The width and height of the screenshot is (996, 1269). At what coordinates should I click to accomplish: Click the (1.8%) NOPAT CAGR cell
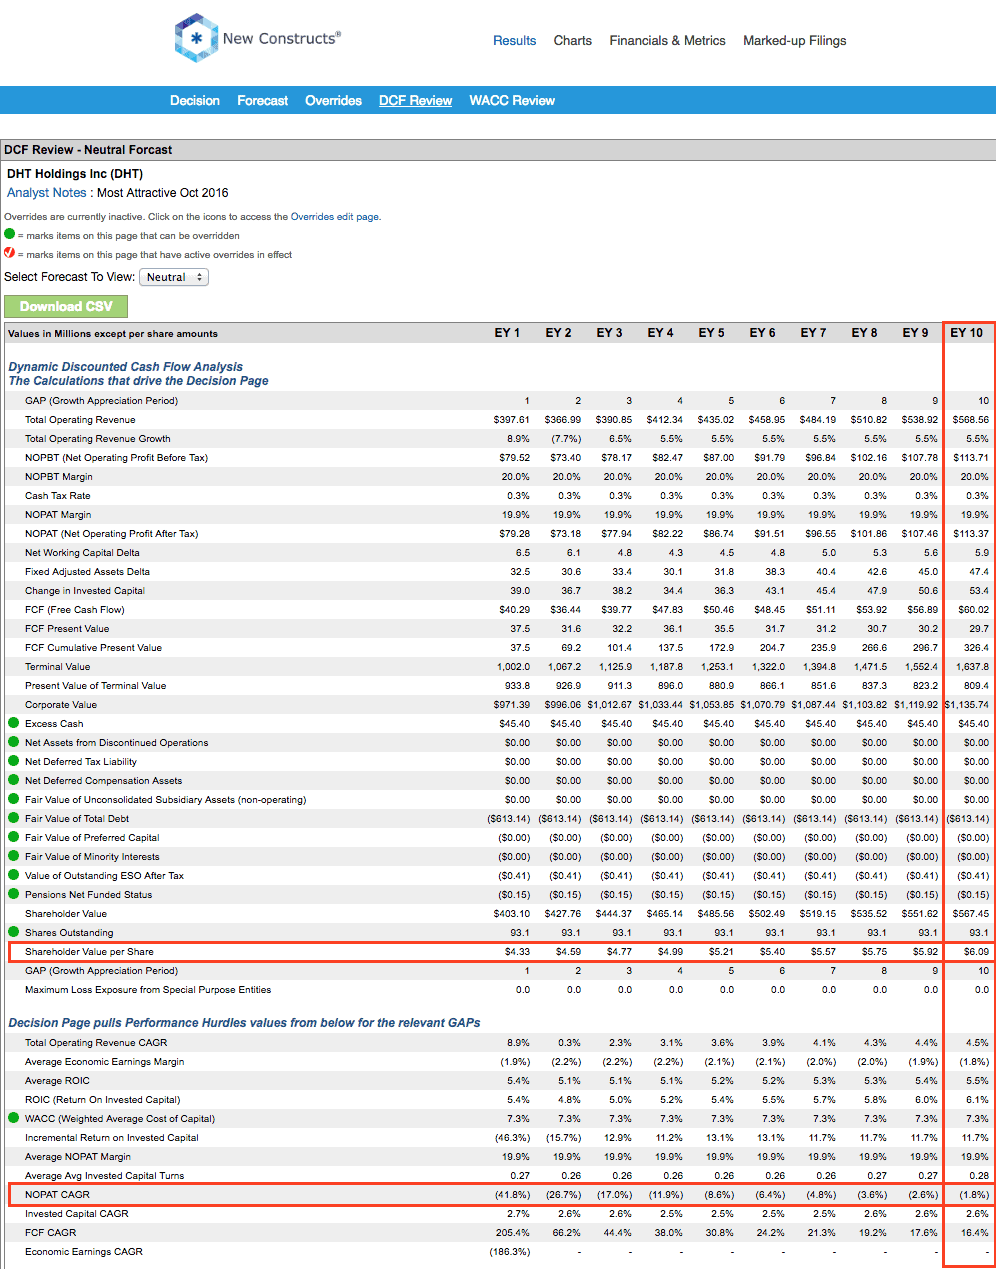click(974, 1195)
